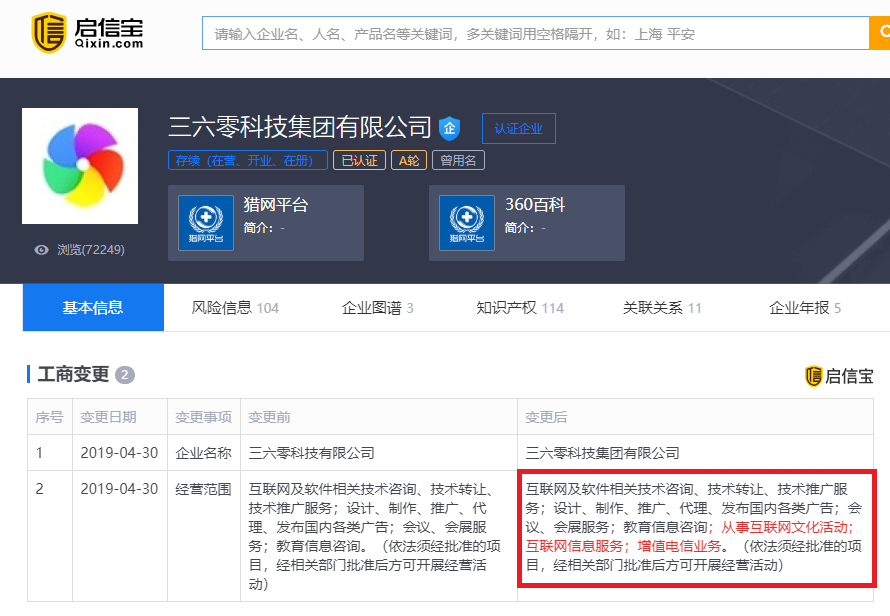Click the red text 从事互联网文化活动
The height and width of the screenshot is (616, 890).
[x=784, y=527]
